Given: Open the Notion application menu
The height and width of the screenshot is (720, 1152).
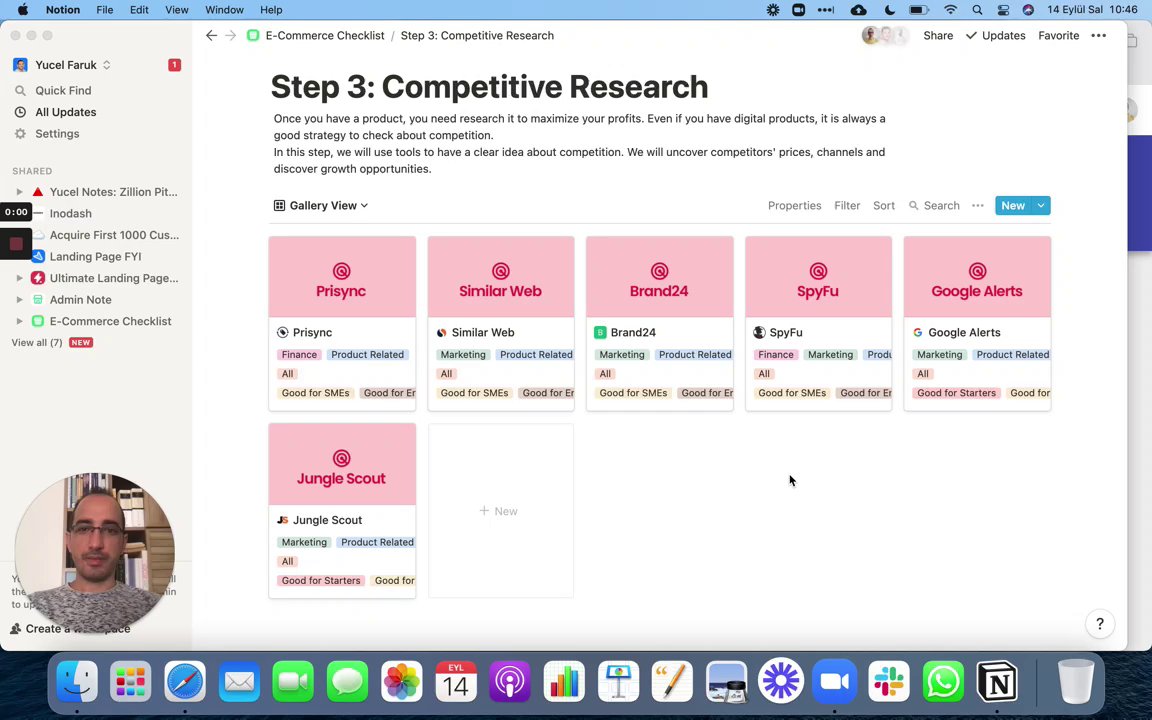Looking at the screenshot, I should [63, 10].
